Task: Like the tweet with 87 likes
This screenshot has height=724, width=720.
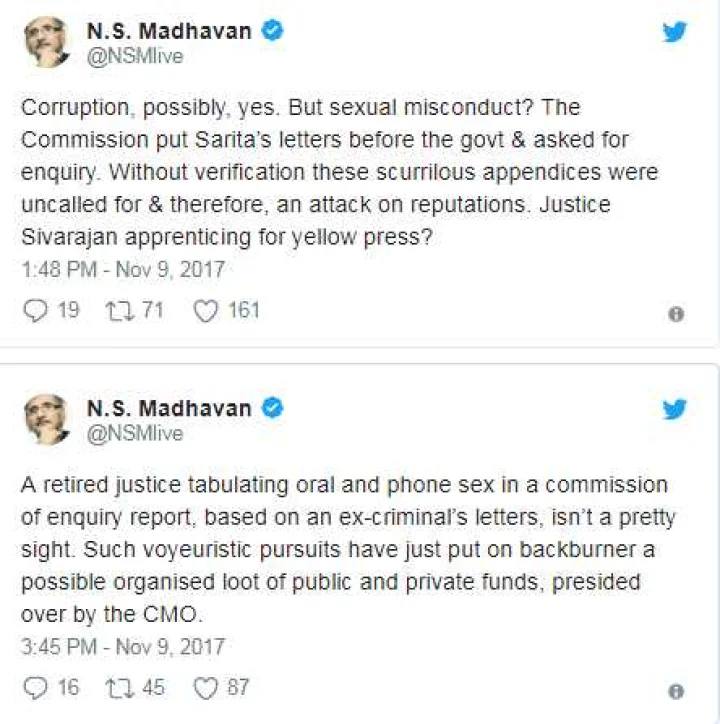Action: tap(205, 688)
